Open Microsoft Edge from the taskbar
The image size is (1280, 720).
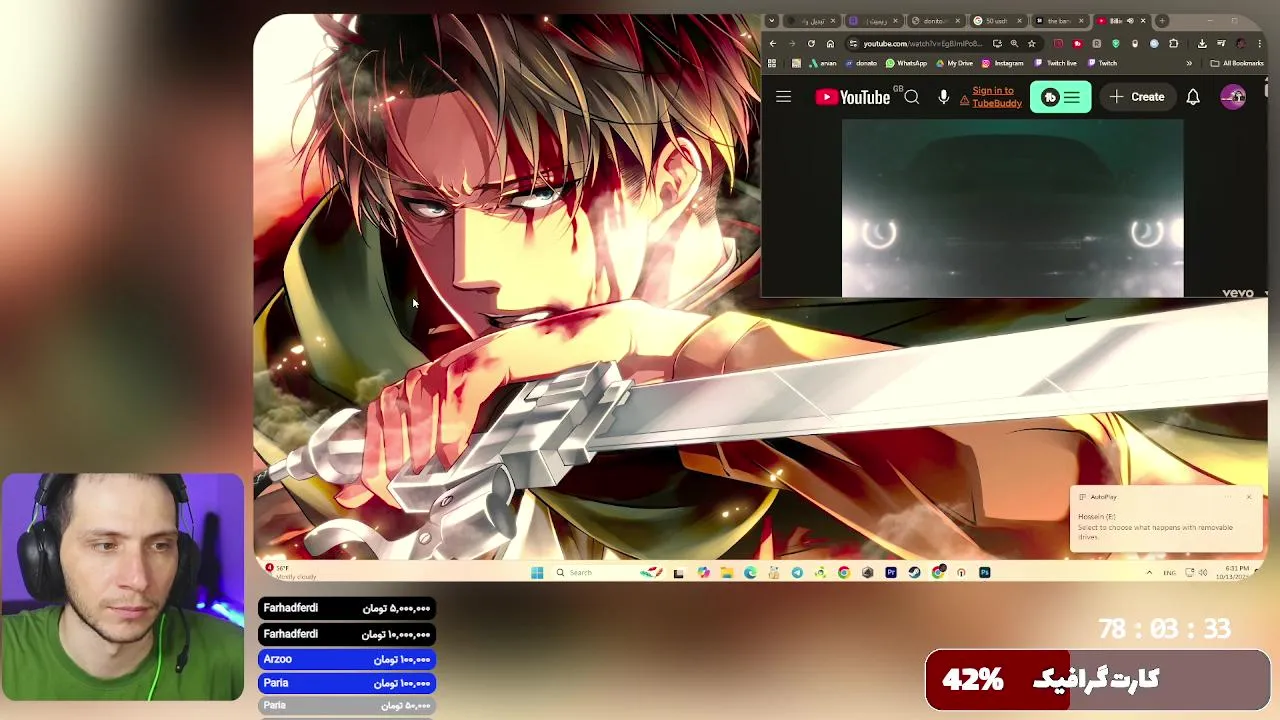(750, 572)
